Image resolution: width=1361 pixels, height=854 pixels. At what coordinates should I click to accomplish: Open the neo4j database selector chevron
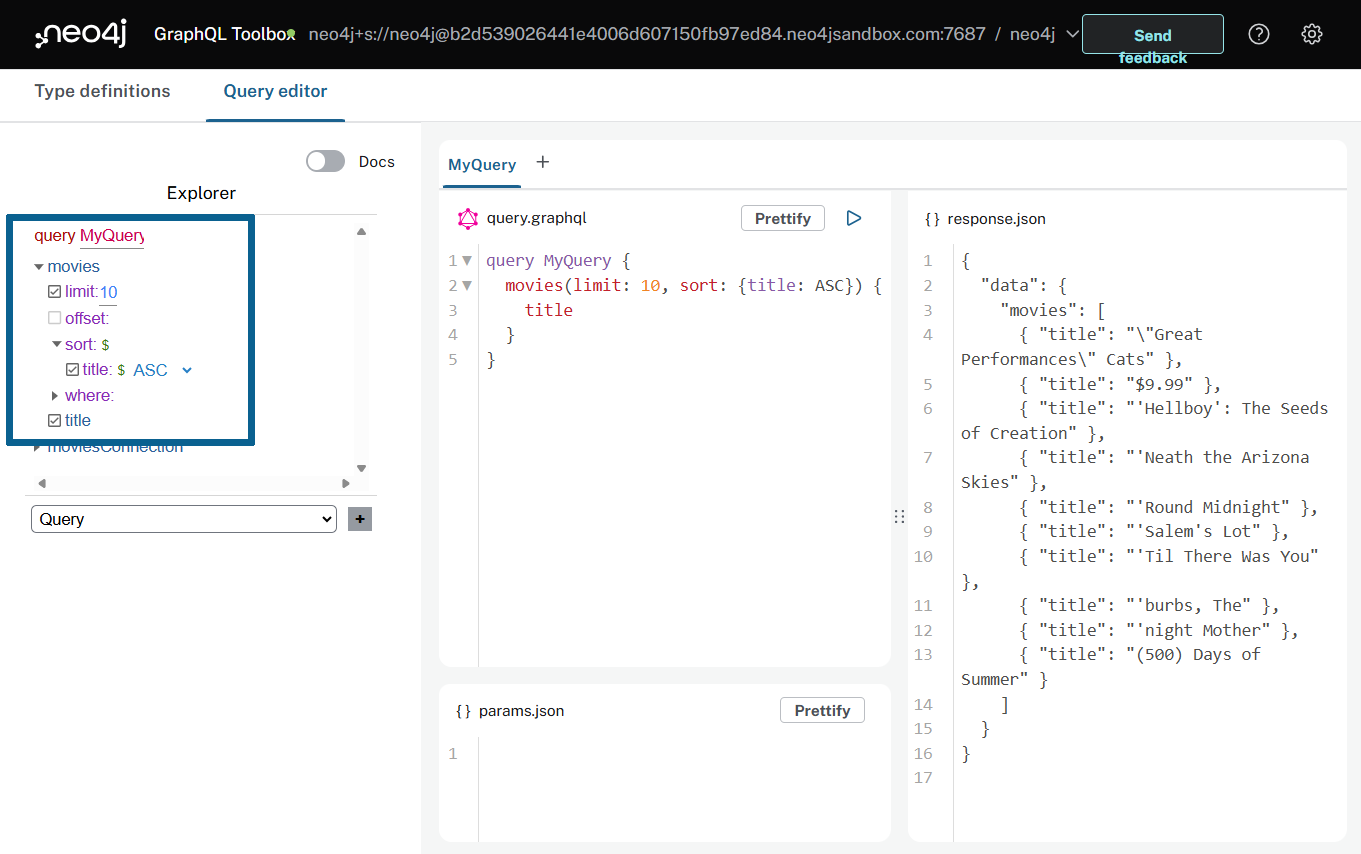(x=1073, y=34)
